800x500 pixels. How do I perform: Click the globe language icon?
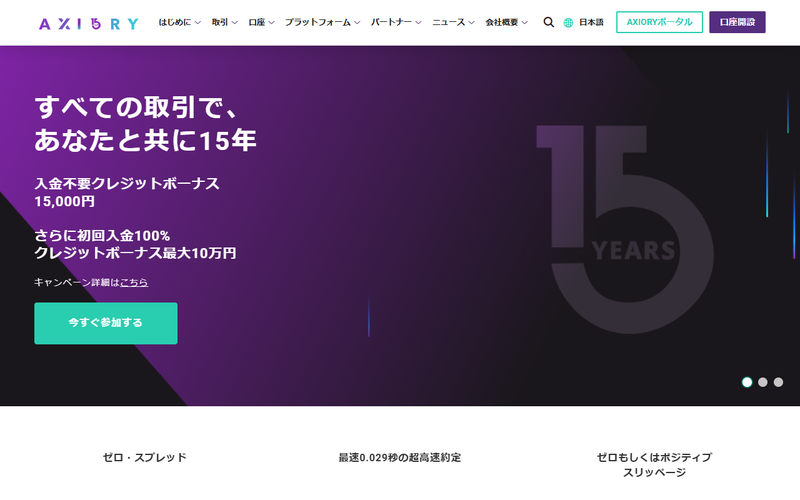[568, 22]
